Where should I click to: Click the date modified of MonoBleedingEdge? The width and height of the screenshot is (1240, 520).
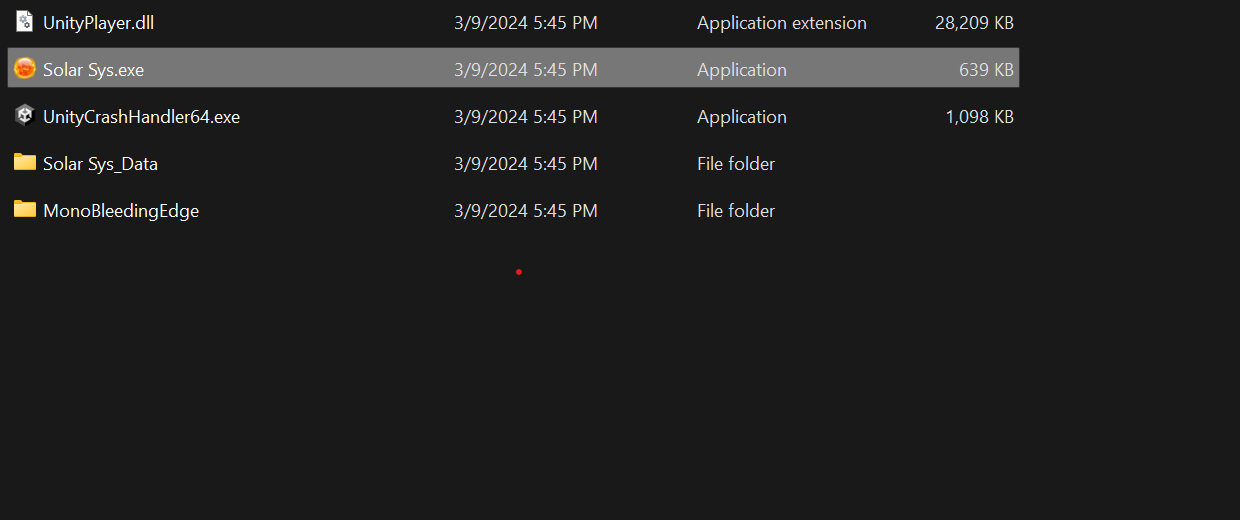pyautogui.click(x=525, y=211)
